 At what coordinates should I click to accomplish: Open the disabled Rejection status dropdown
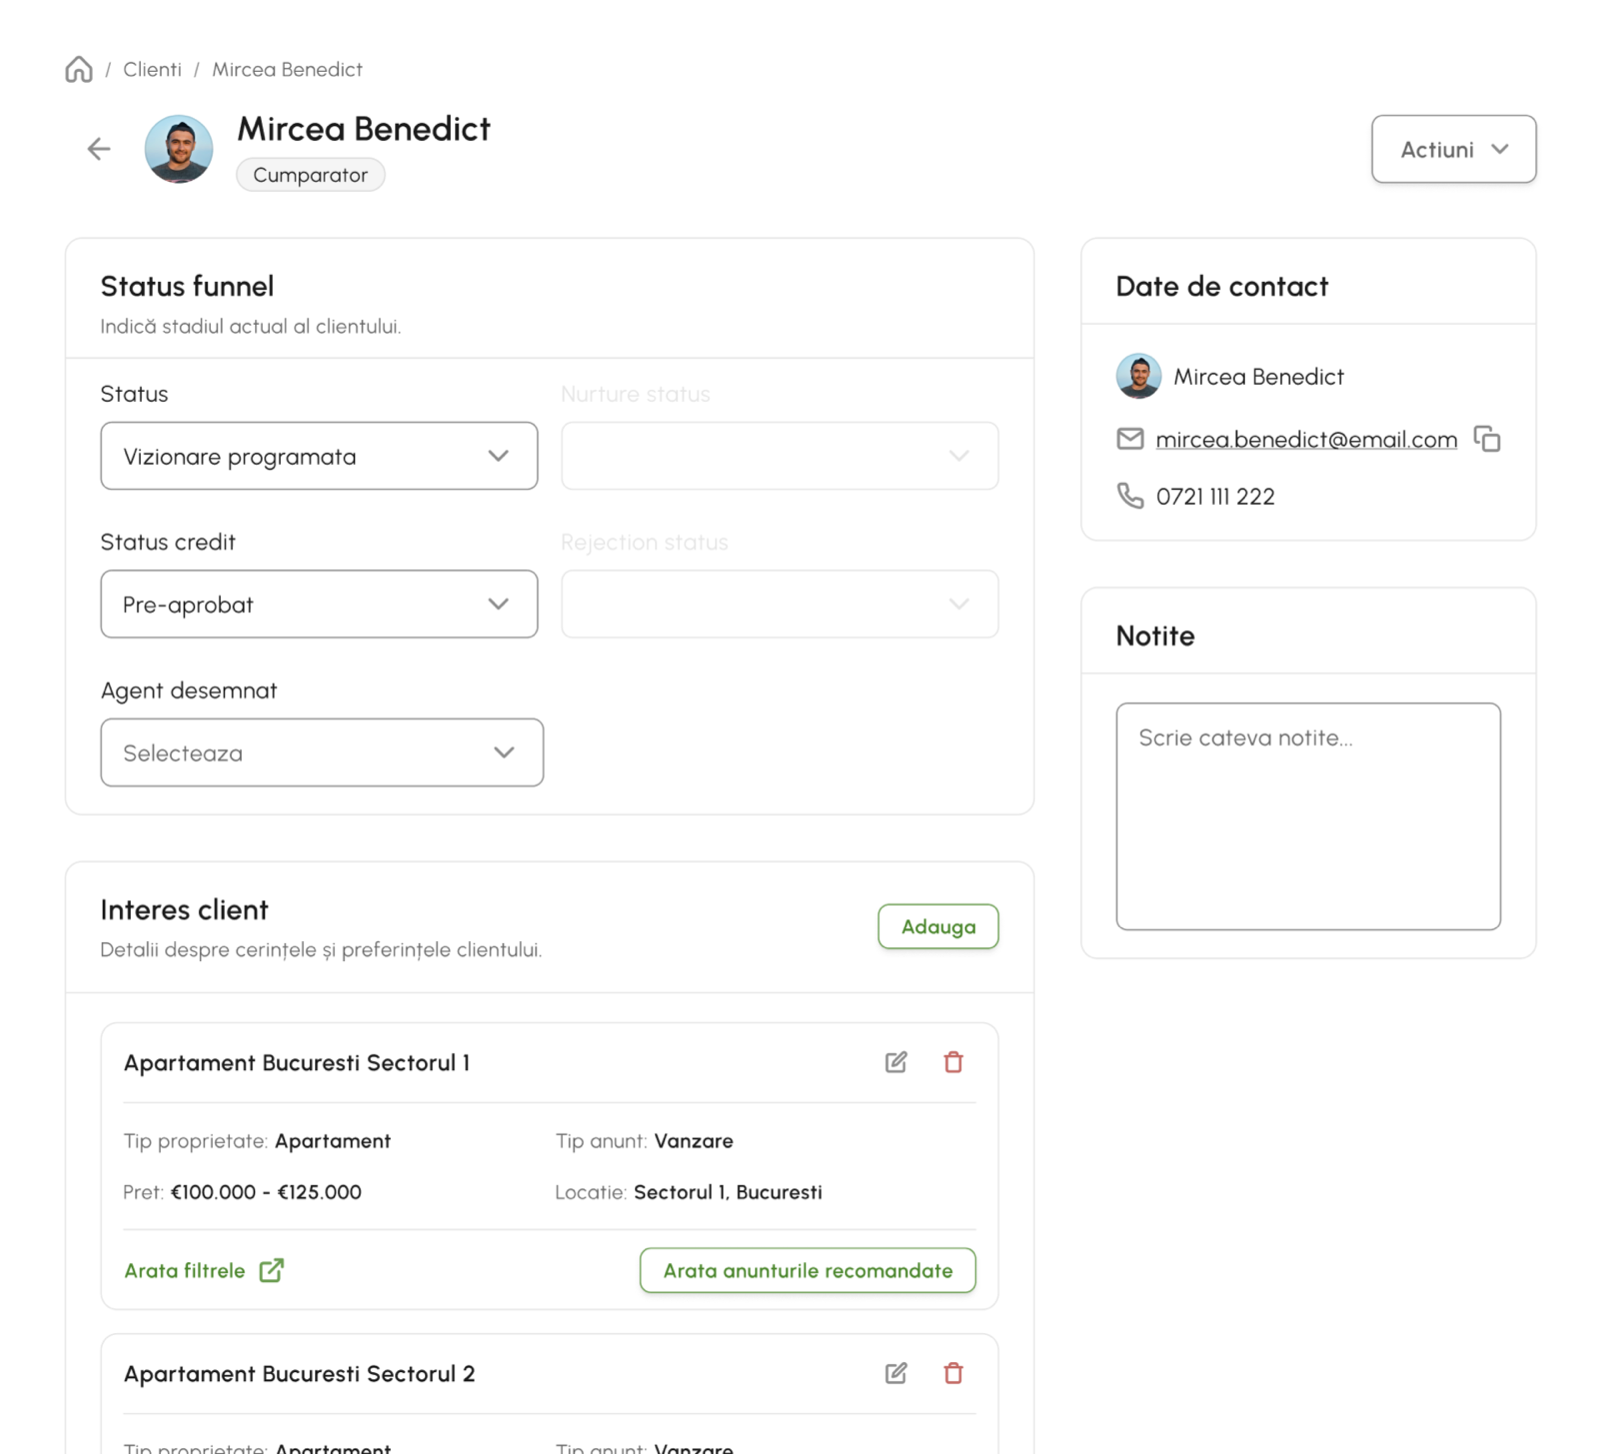point(780,604)
